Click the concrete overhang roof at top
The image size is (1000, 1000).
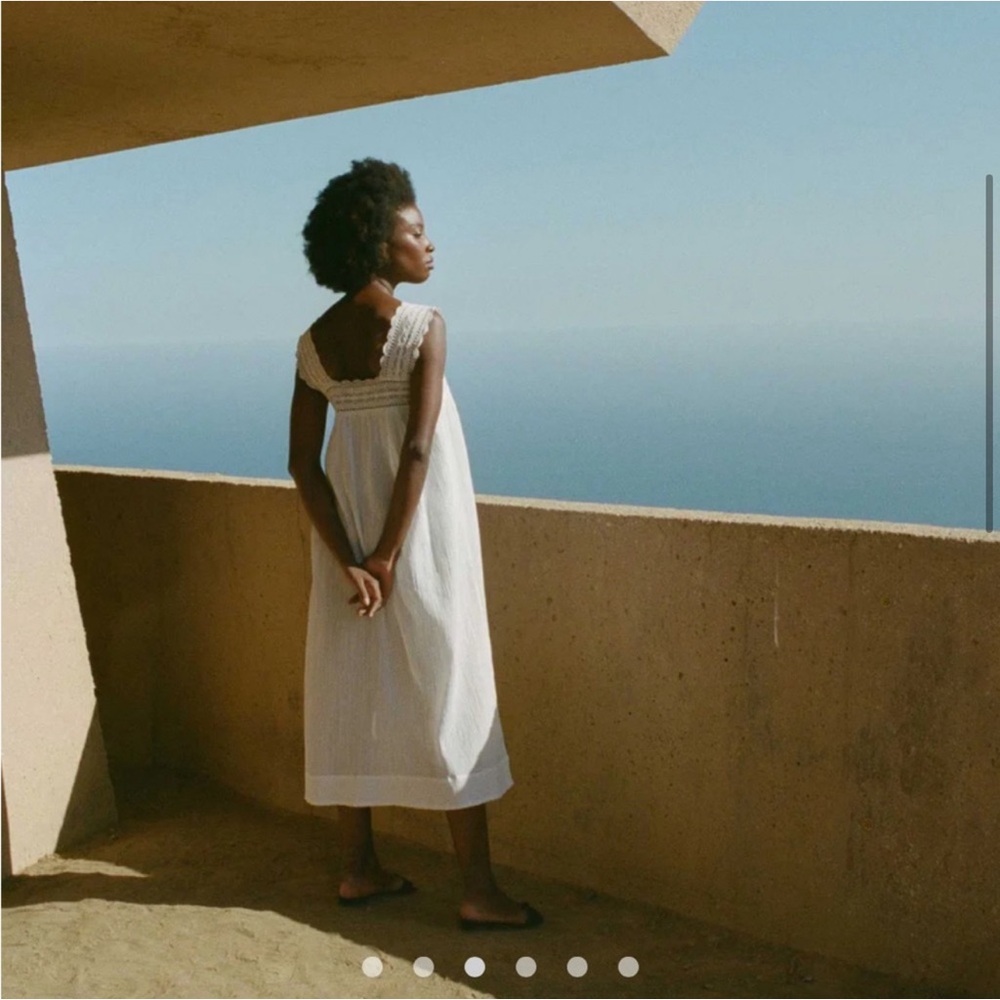pyautogui.click(x=300, y=70)
